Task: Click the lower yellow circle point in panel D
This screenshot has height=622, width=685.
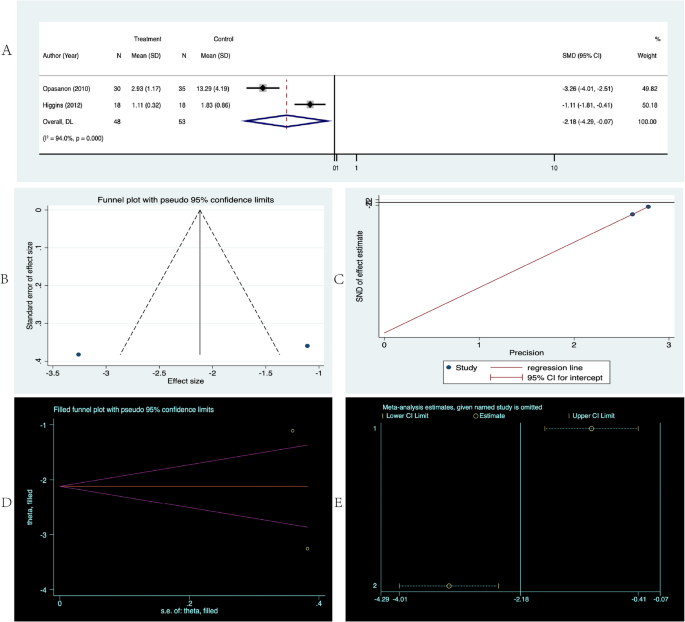Action: 308,549
